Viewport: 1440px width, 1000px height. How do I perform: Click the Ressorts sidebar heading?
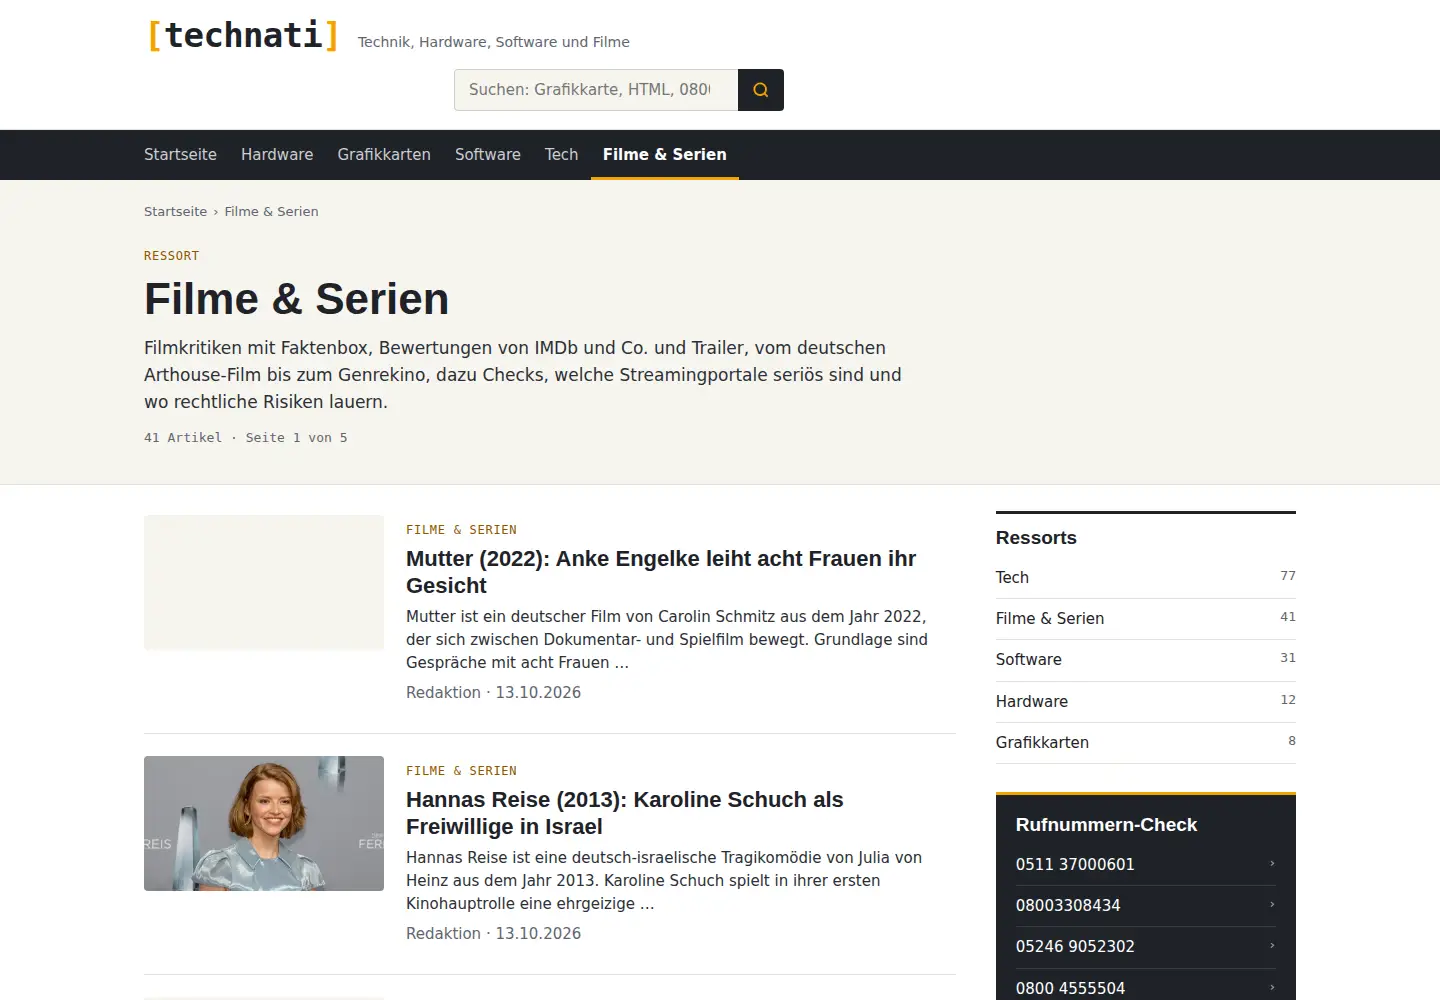pyautogui.click(x=1036, y=538)
